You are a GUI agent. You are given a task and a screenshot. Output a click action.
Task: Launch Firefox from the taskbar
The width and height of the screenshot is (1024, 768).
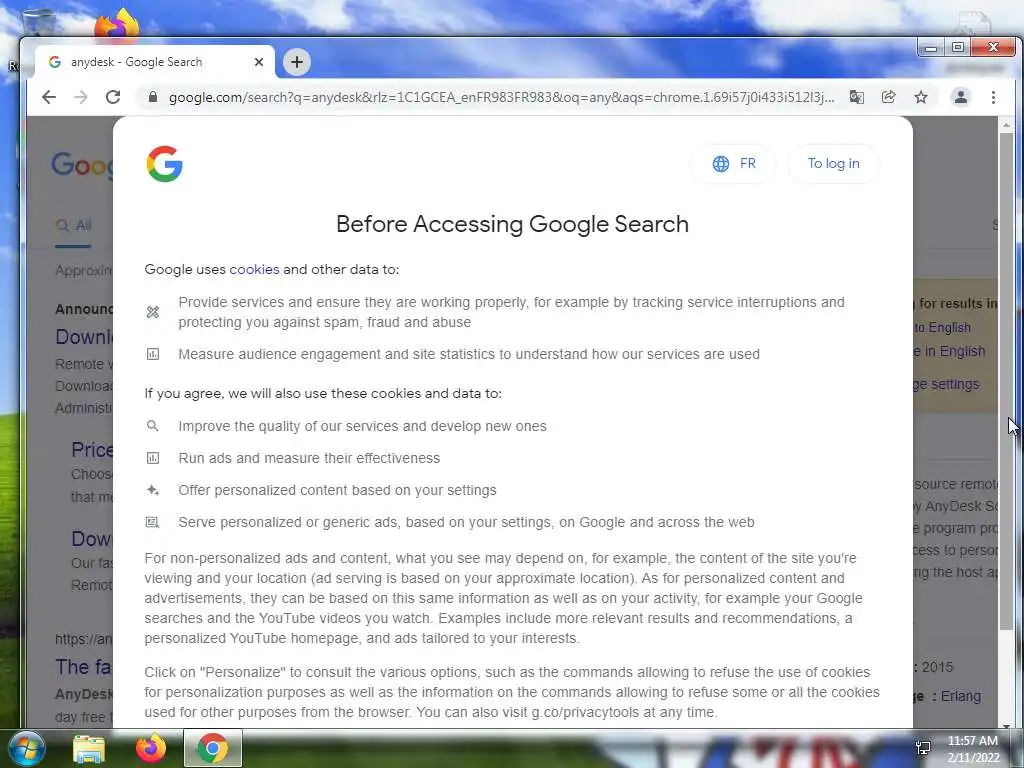pos(151,748)
